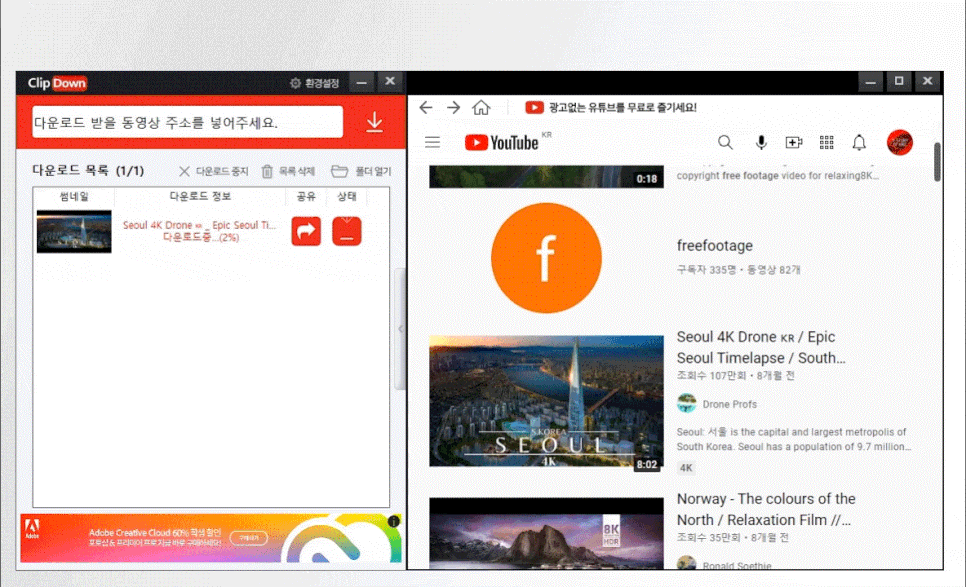This screenshot has width=966, height=587.
Task: Close the ClipDown panel
Action: pyautogui.click(x=390, y=82)
